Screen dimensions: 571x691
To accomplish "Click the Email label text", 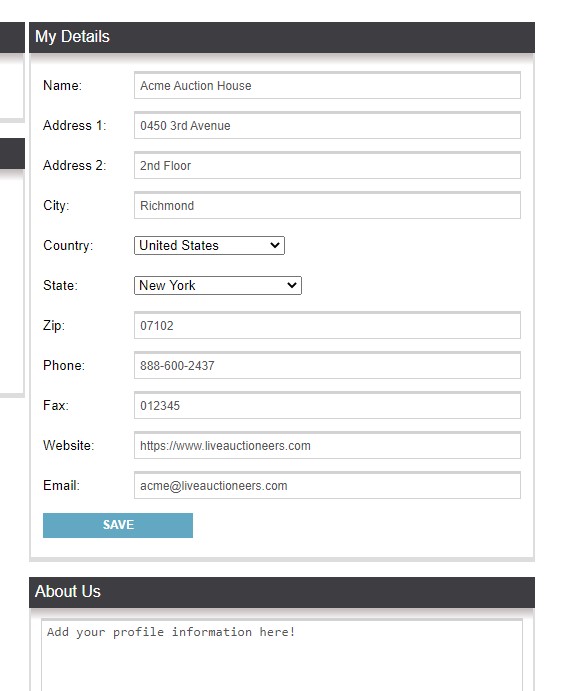I will (x=61, y=486).
